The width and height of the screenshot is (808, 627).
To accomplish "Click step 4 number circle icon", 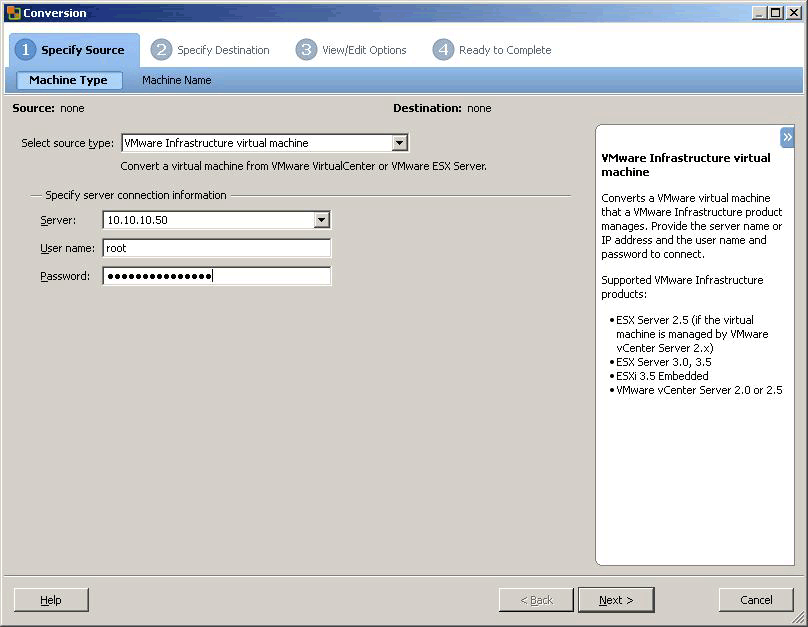I will (x=443, y=49).
